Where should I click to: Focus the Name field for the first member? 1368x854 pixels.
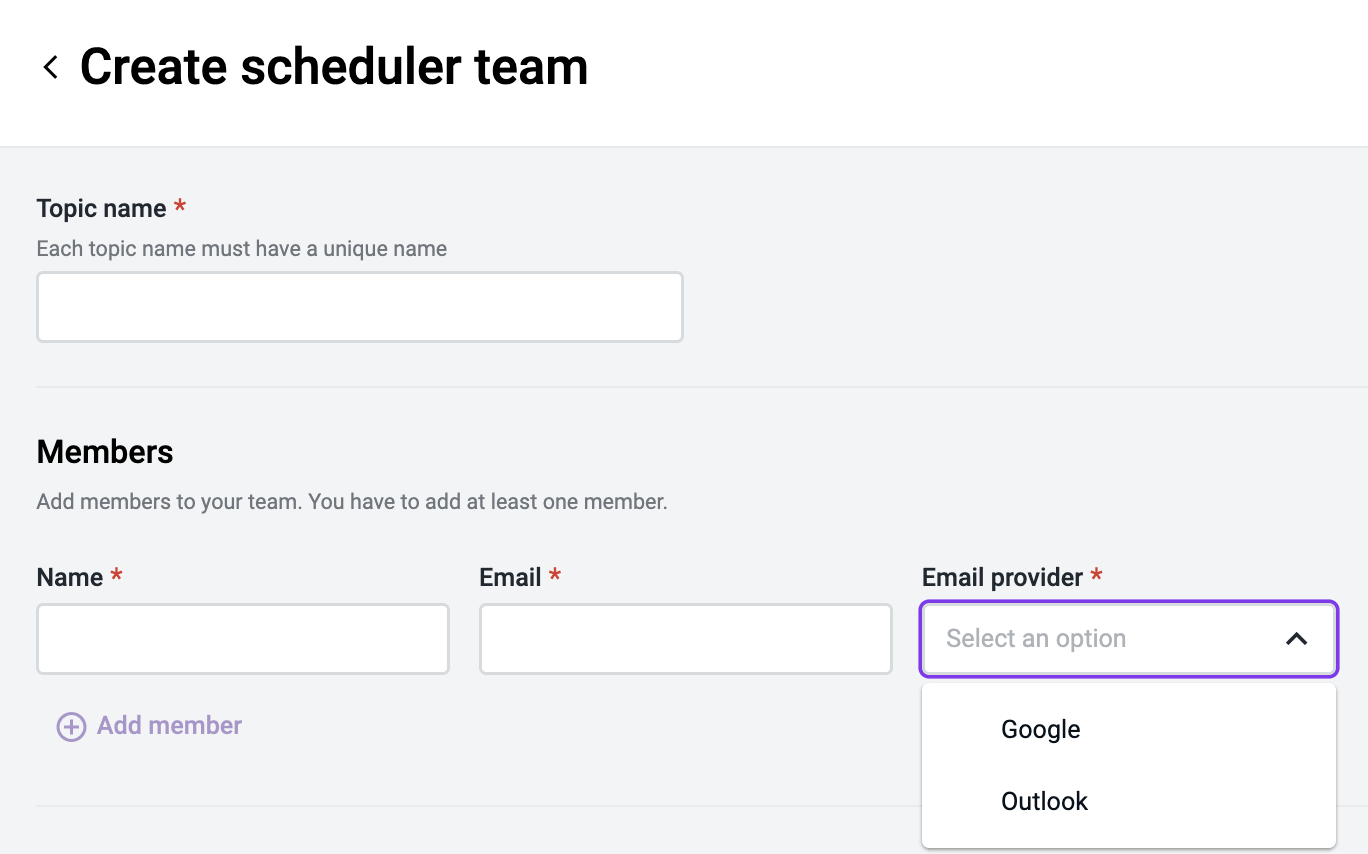point(242,638)
